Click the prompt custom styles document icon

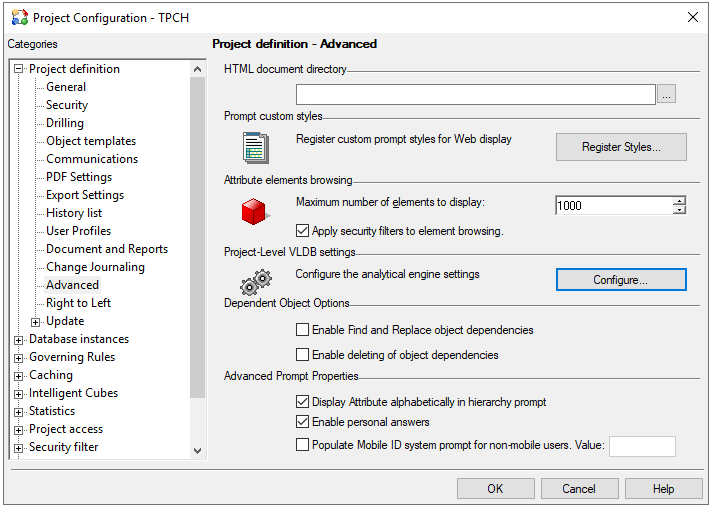point(255,147)
